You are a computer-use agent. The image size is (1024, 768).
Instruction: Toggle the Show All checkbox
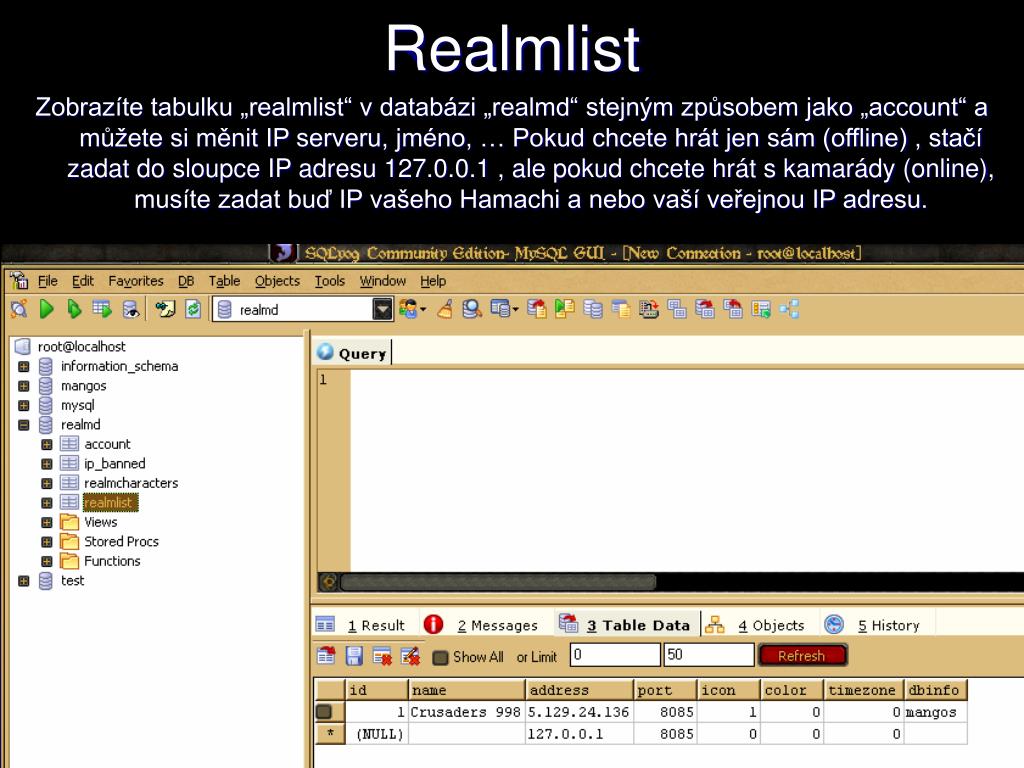tap(441, 657)
